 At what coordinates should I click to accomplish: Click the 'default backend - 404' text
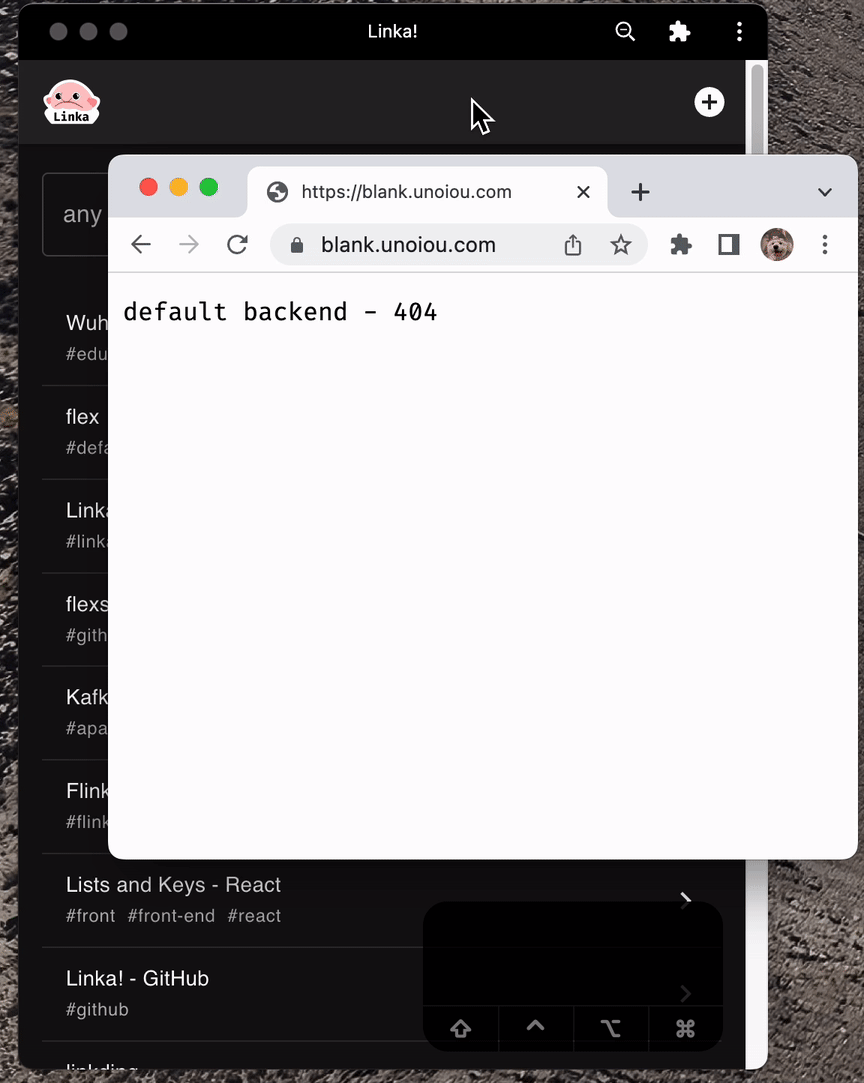280,312
